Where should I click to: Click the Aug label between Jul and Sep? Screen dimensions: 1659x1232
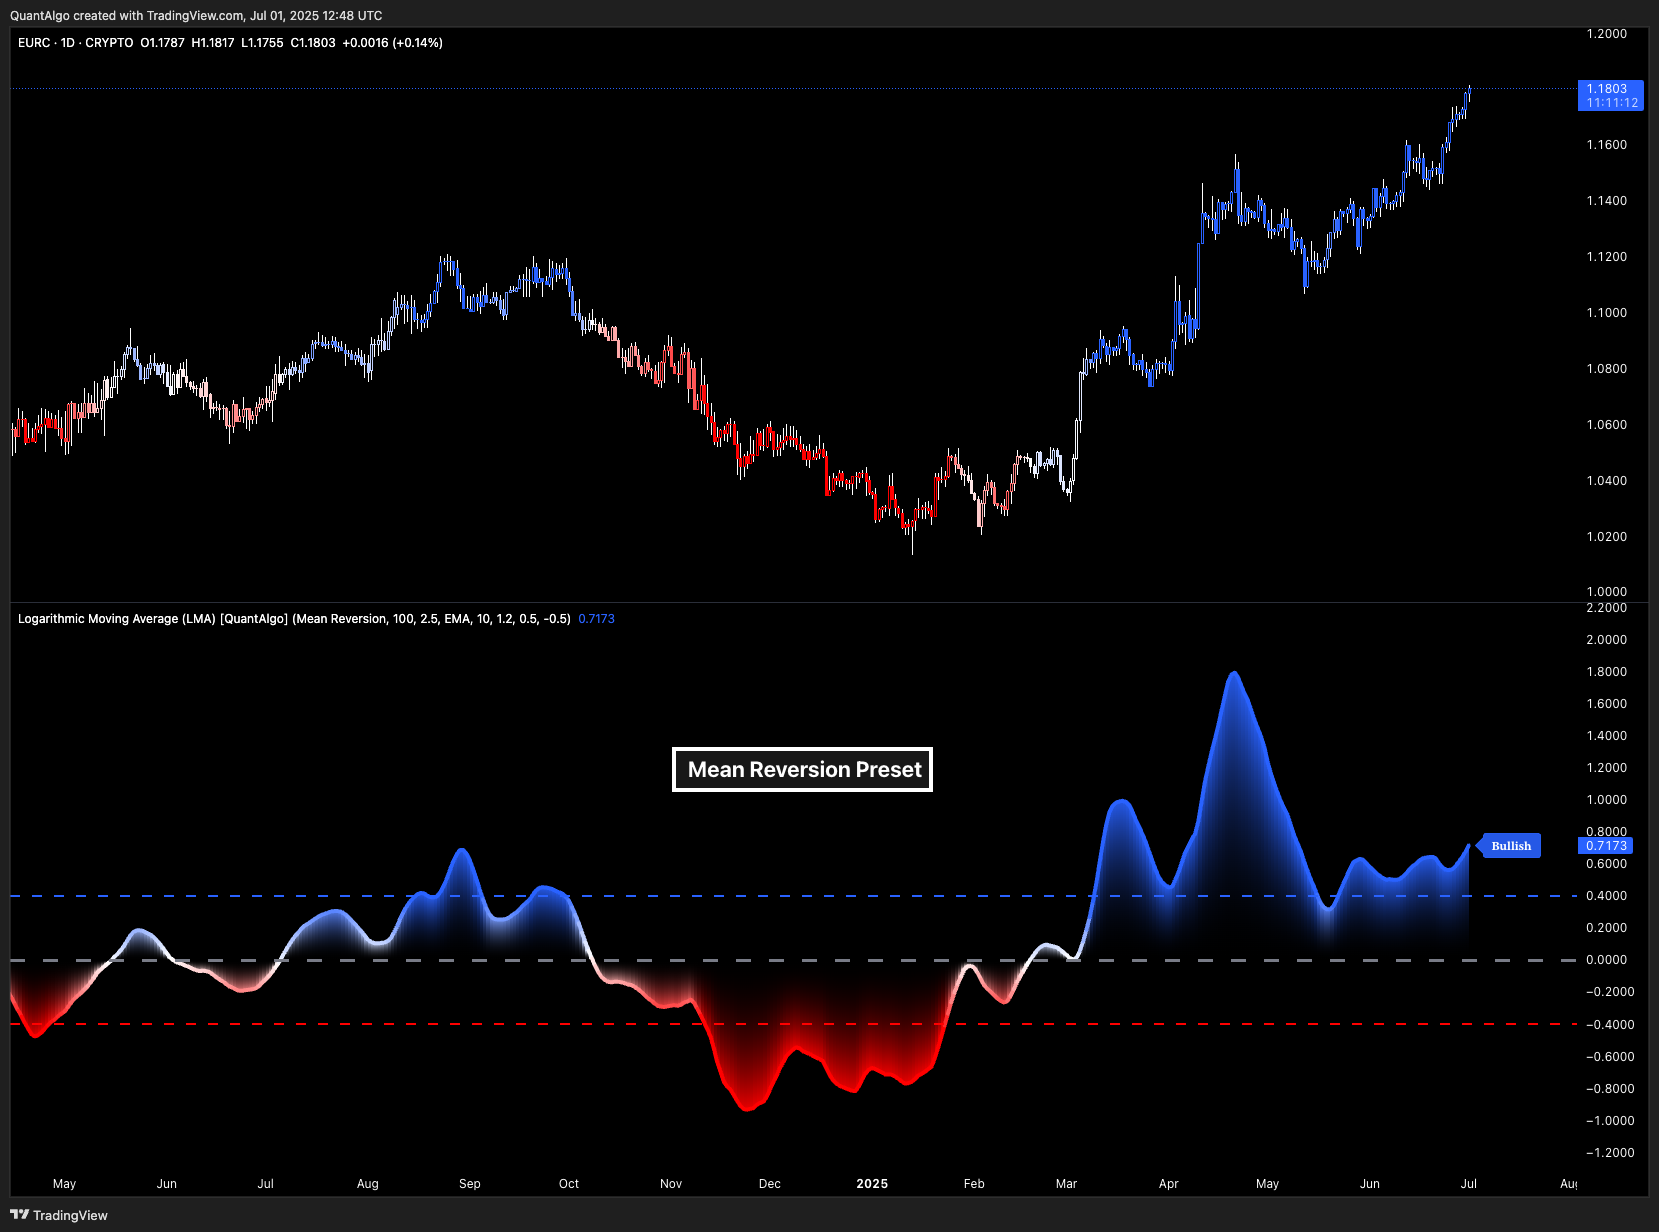coord(368,1184)
